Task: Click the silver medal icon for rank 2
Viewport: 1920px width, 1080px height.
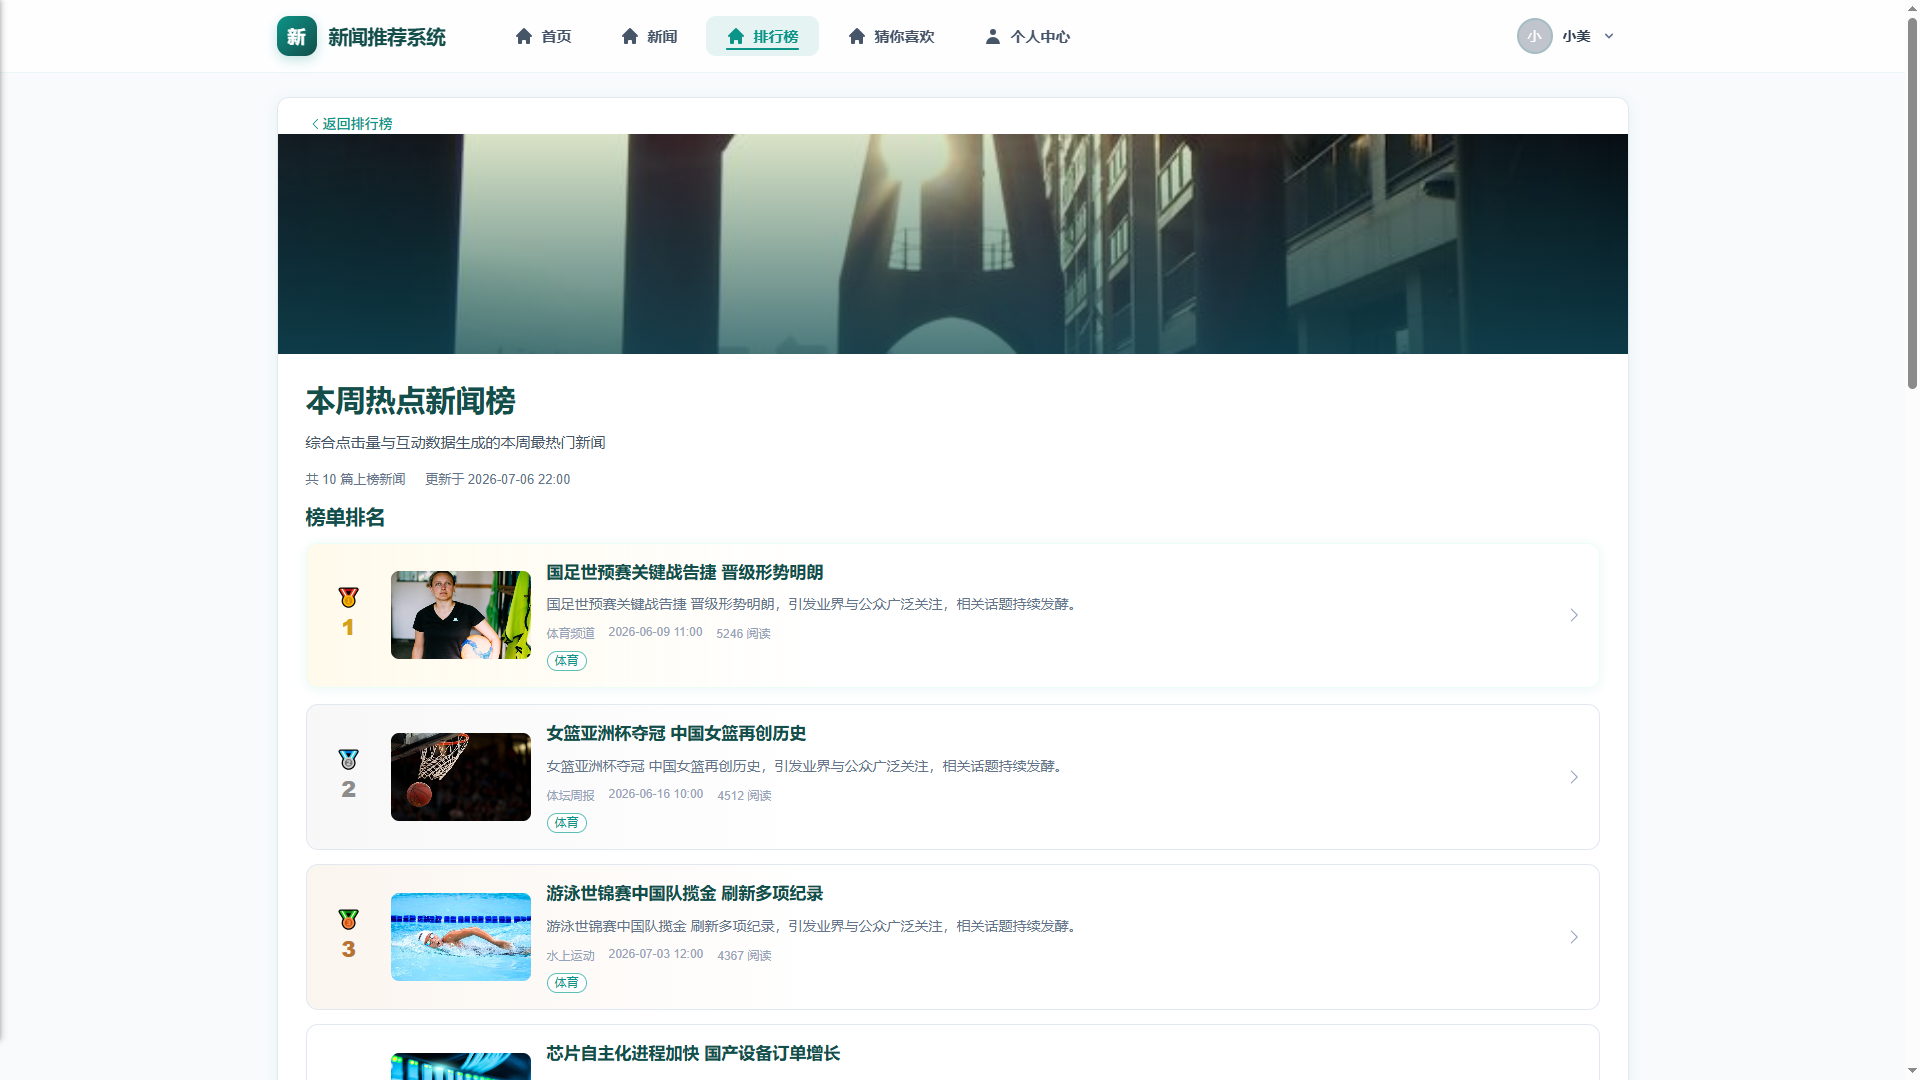Action: click(x=348, y=760)
